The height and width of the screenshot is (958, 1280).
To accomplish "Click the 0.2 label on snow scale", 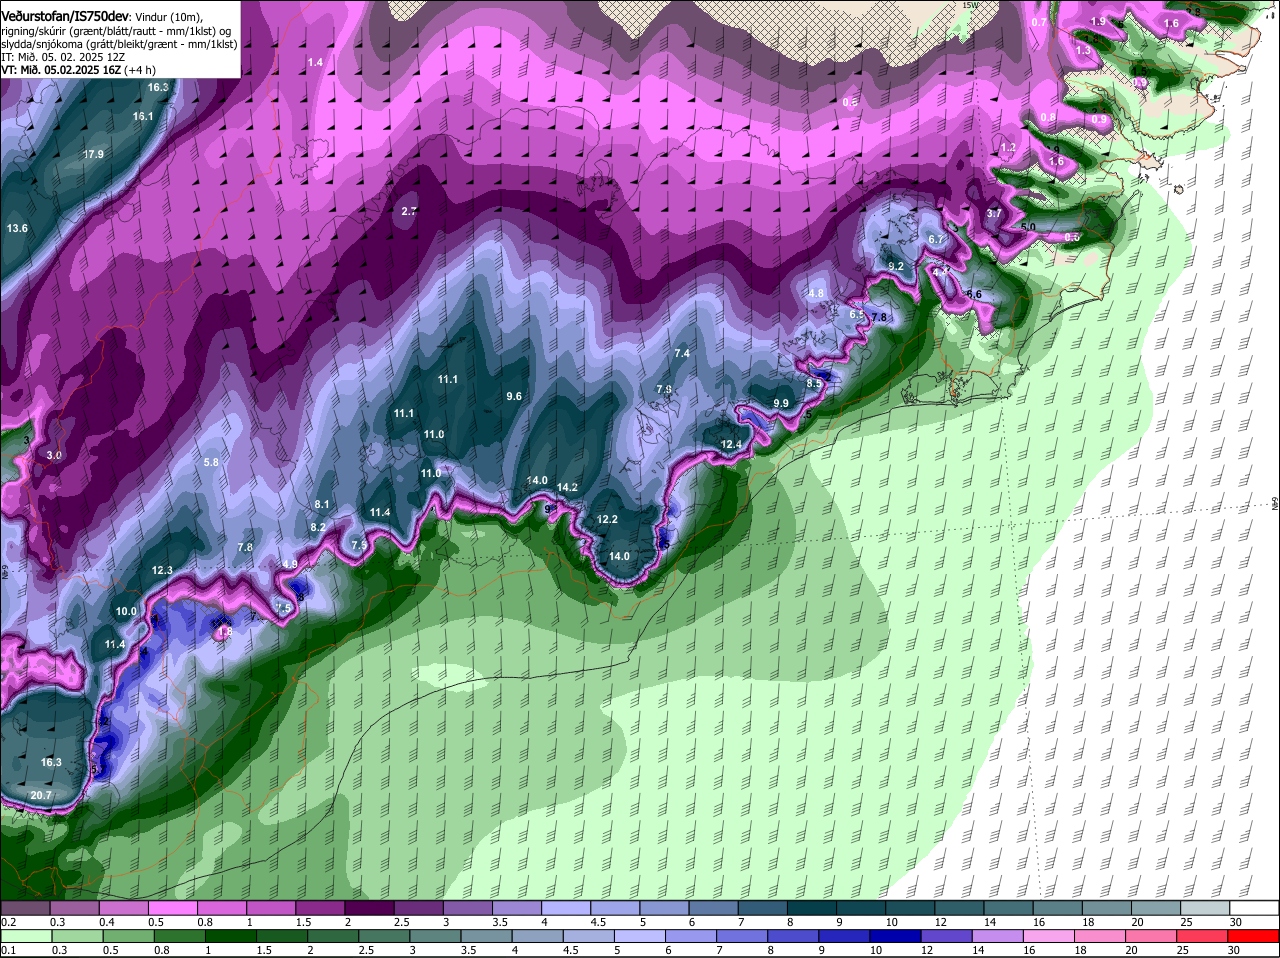I will click(9, 922).
